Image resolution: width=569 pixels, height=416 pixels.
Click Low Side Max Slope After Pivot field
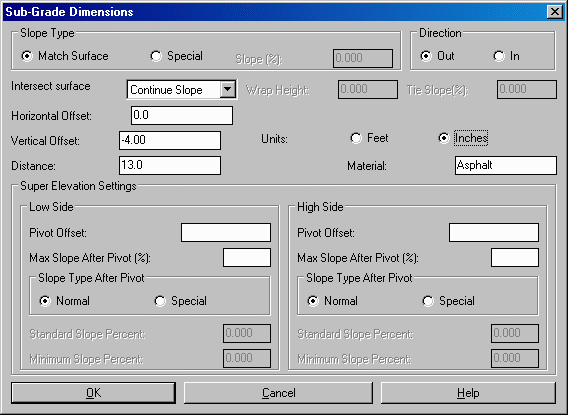point(247,258)
